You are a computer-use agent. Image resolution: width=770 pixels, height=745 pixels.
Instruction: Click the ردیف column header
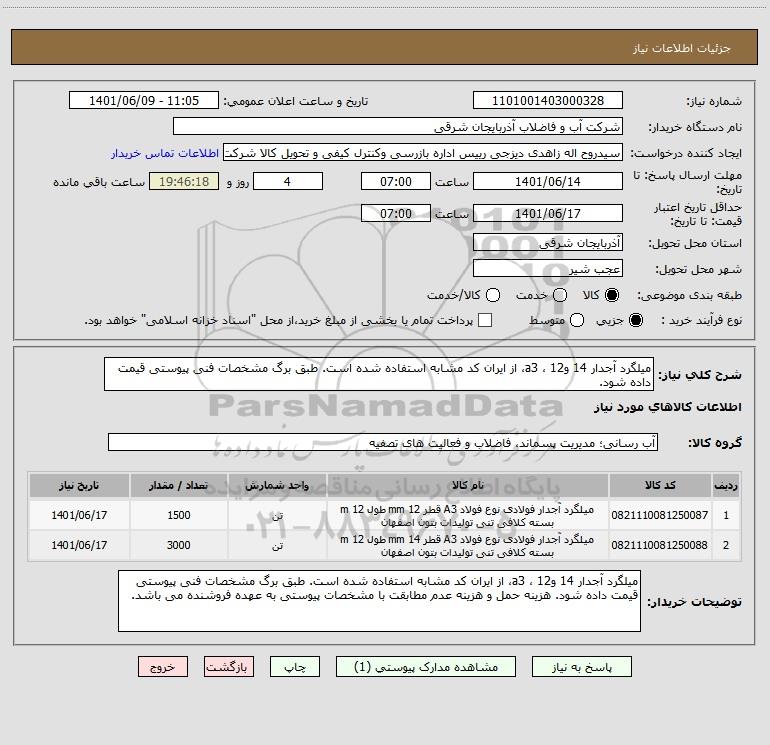[x=726, y=485]
